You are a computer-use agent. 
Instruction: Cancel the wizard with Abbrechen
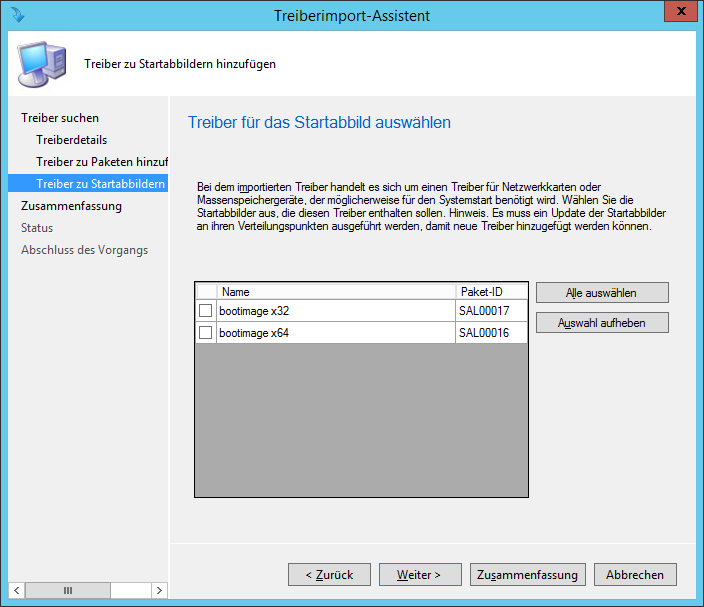click(634, 575)
